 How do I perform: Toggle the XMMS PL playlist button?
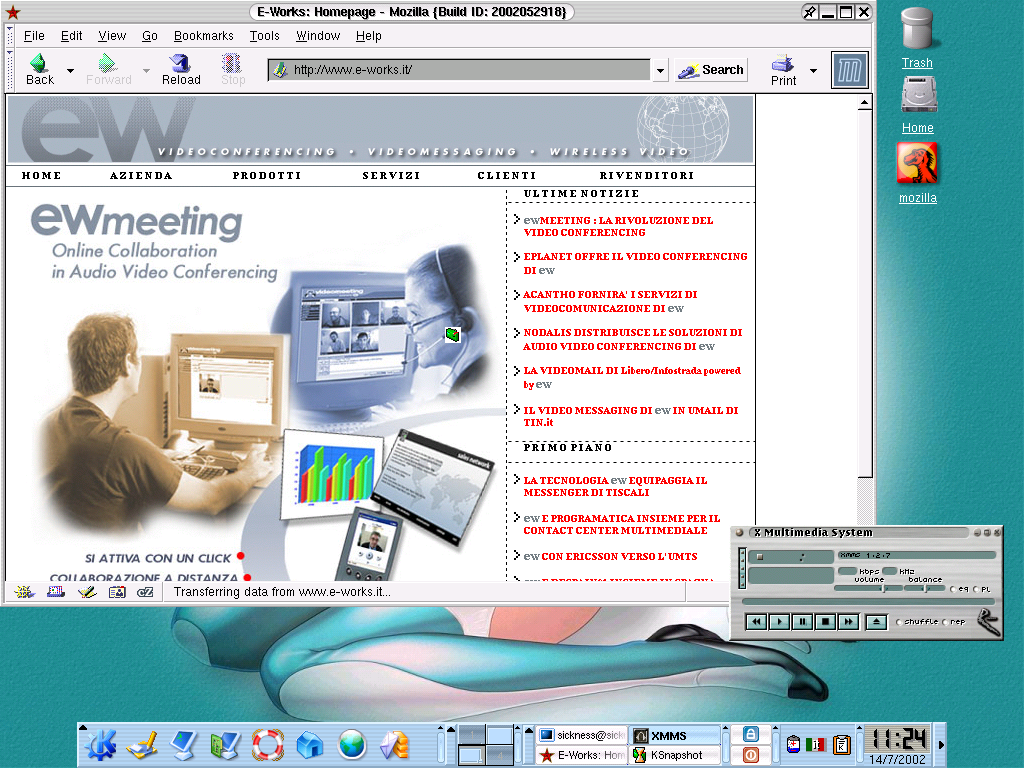coord(982,589)
